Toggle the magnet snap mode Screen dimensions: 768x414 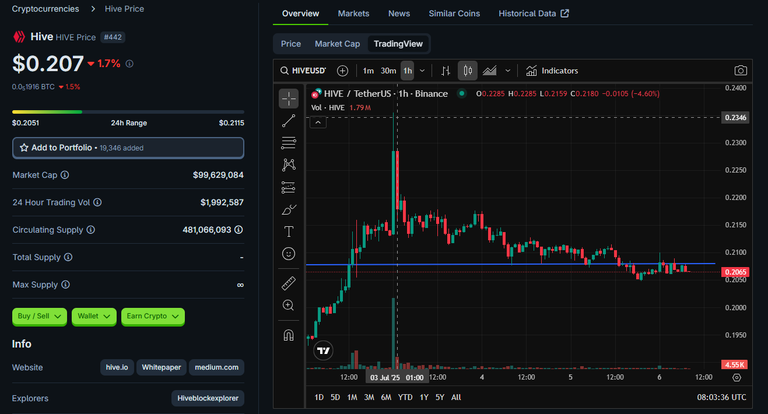[288, 335]
